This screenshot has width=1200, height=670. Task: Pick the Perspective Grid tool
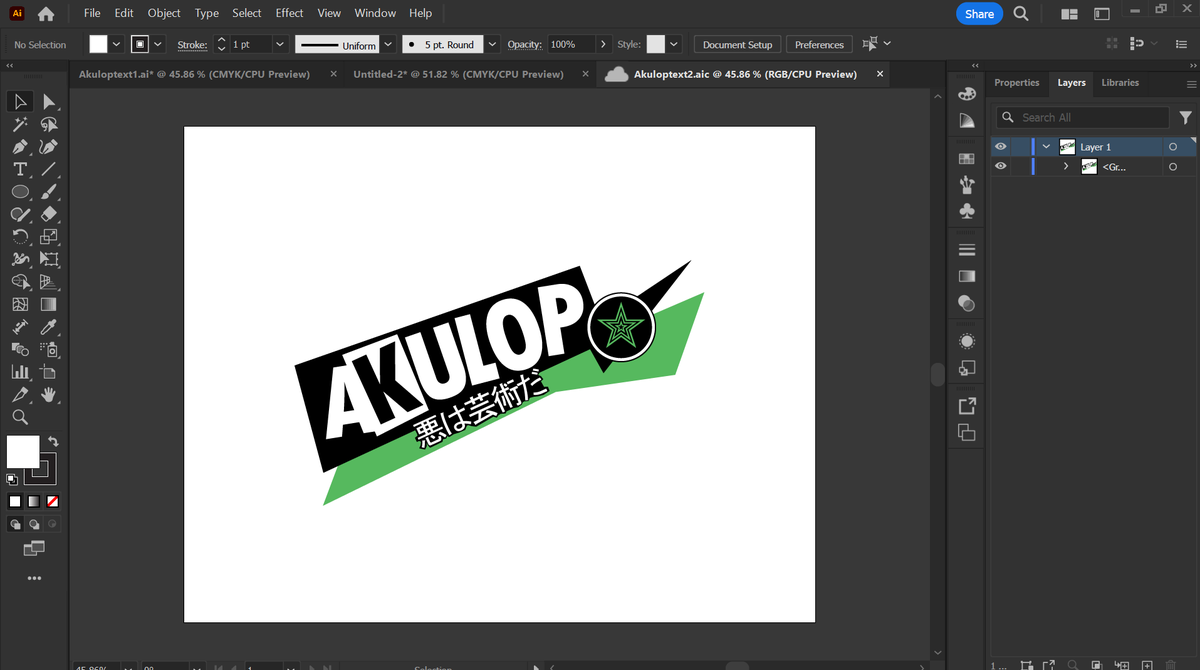coord(49,282)
